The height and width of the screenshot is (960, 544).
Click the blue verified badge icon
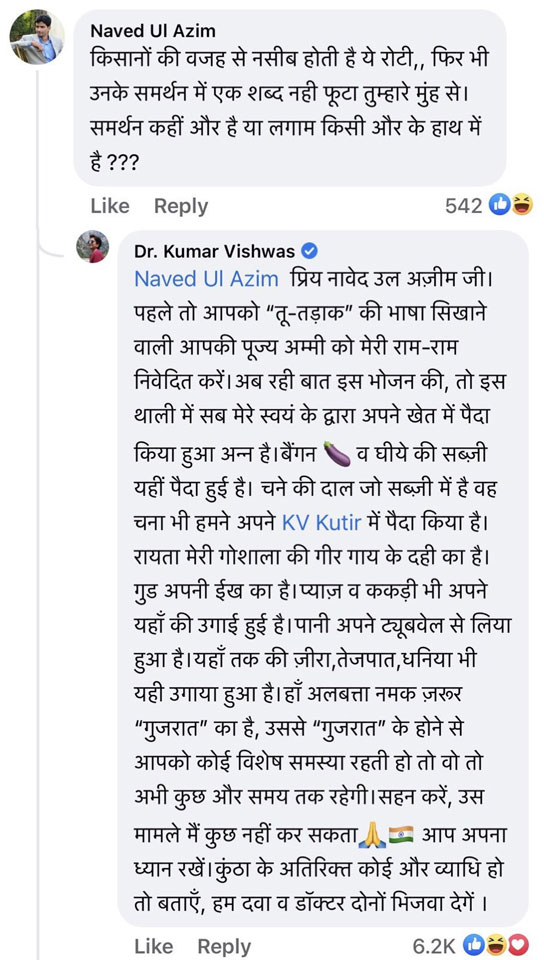(310, 250)
